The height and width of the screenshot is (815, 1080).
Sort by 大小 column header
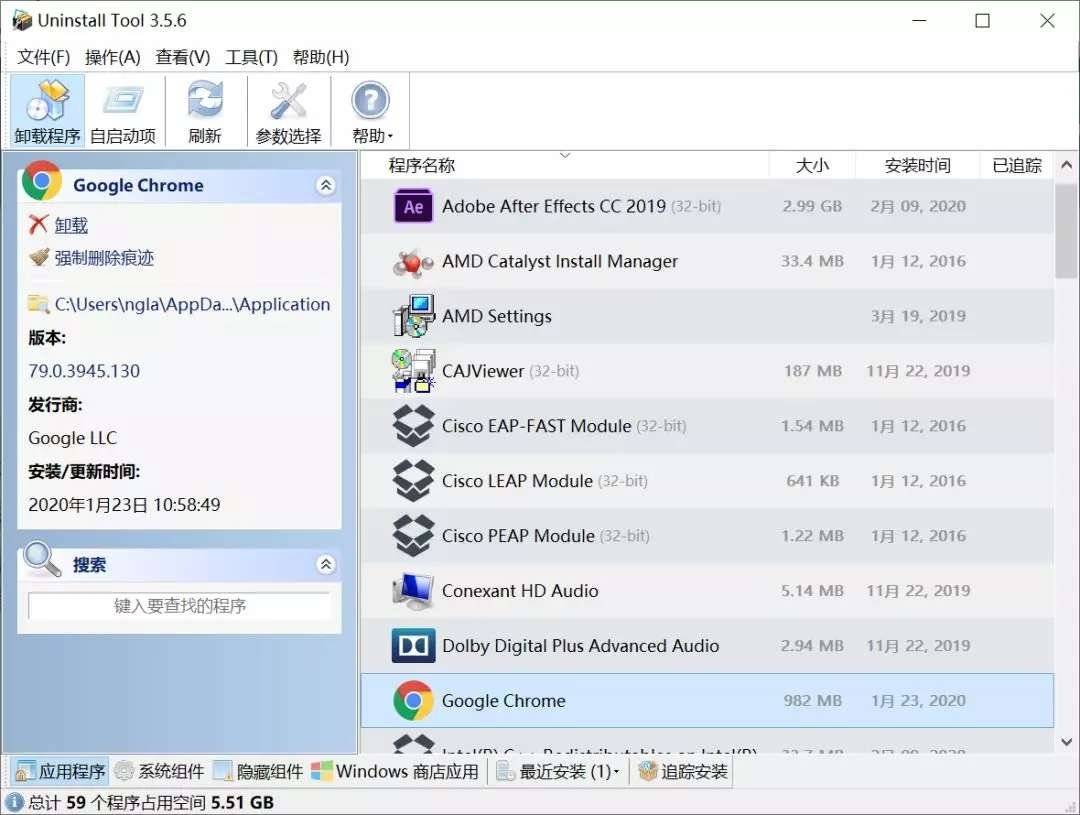pyautogui.click(x=812, y=165)
